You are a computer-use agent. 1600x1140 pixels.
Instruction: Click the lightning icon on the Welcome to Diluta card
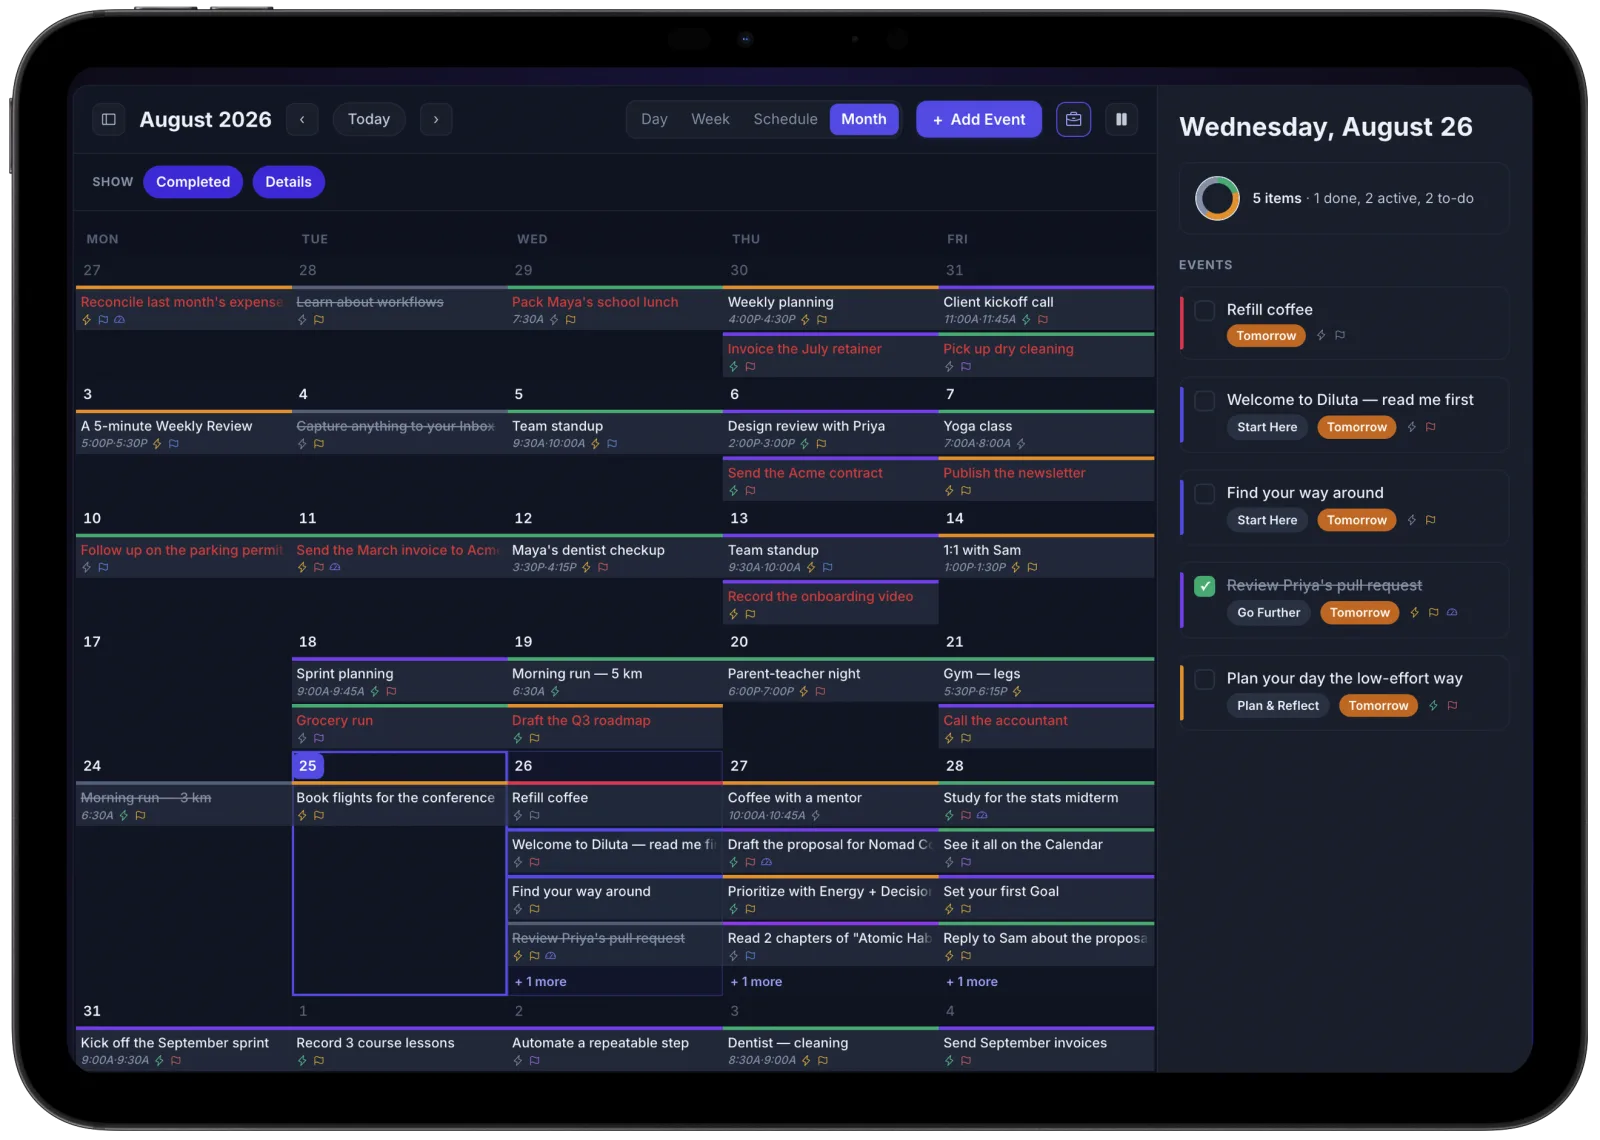pos(1412,427)
